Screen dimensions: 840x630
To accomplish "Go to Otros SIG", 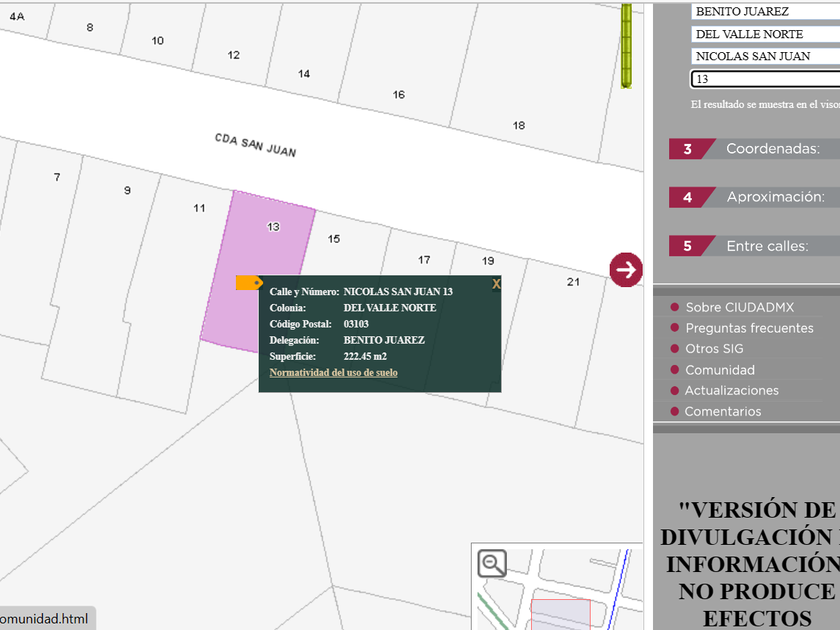I will (714, 349).
